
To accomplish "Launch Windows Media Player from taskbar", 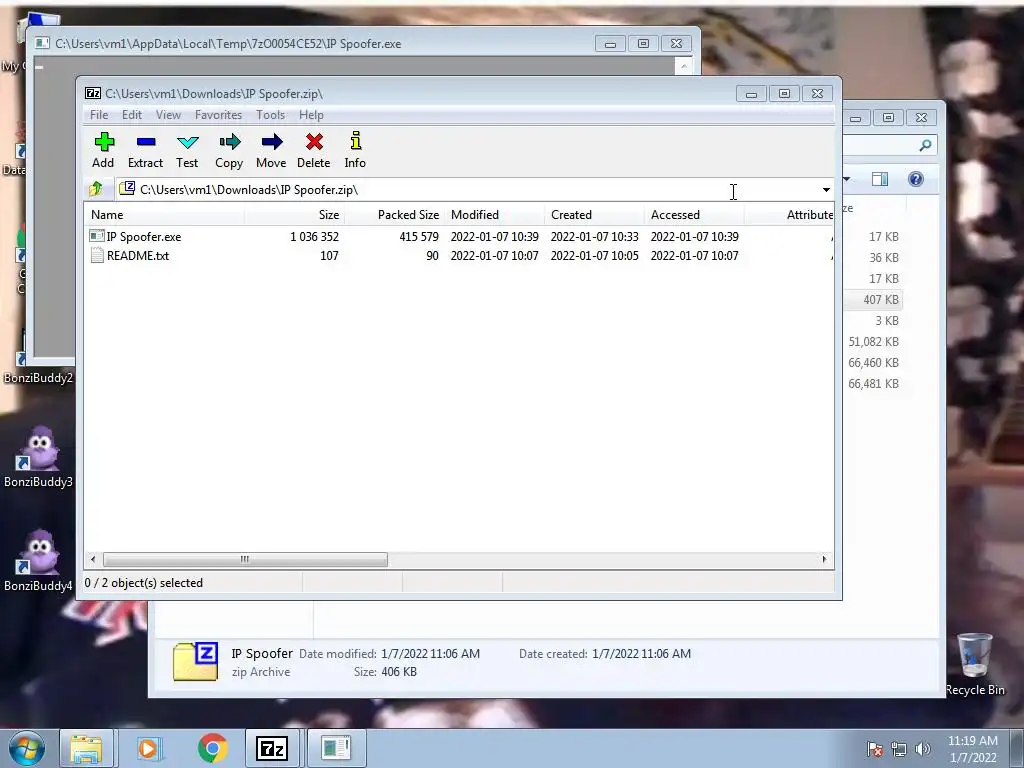I will pos(148,748).
